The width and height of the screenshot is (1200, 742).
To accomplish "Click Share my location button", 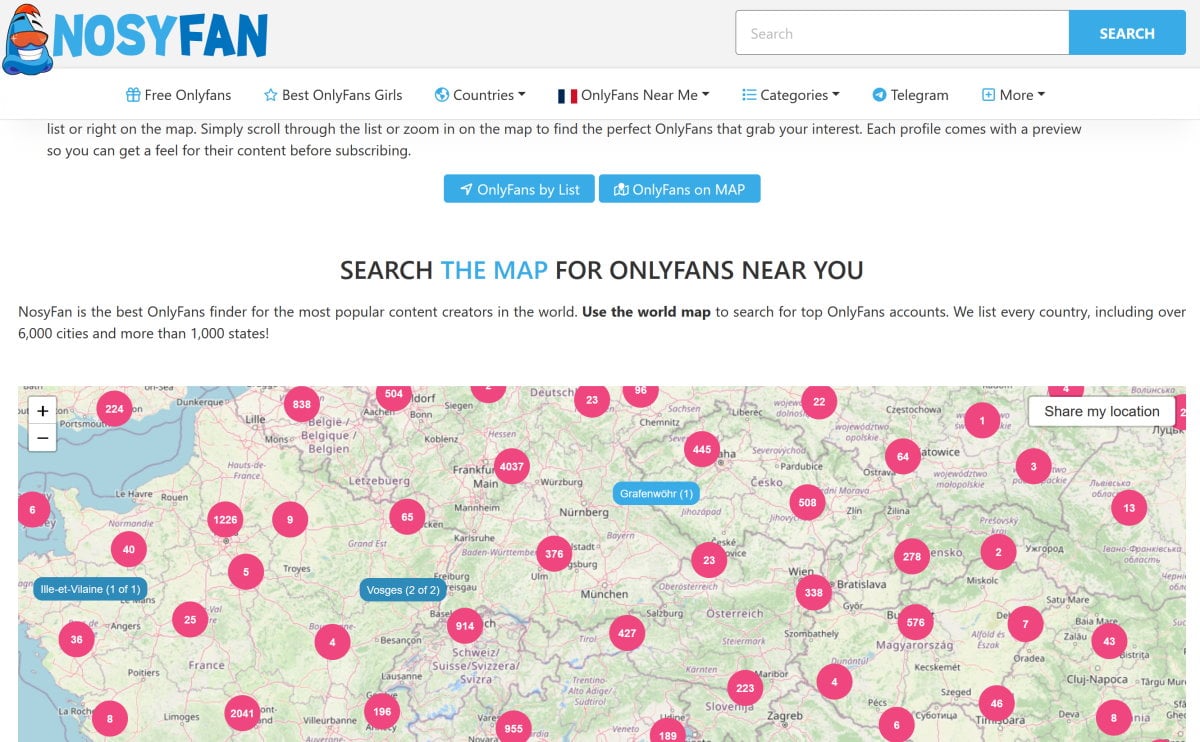I will click(x=1102, y=411).
